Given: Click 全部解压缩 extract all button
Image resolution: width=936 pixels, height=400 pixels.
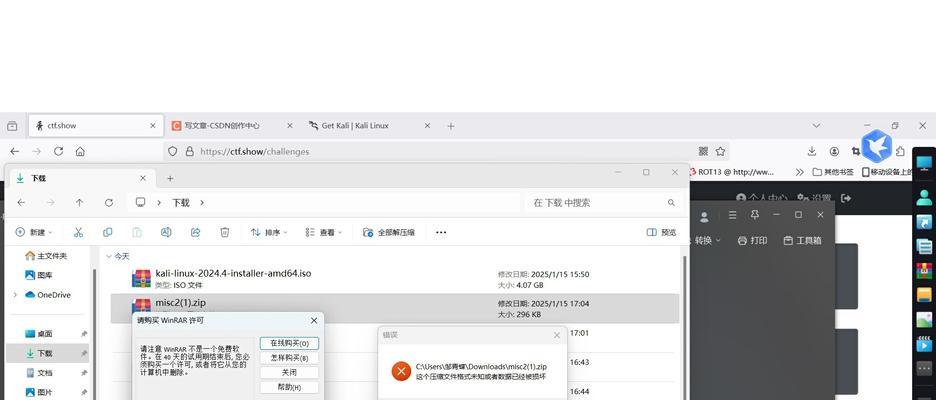Looking at the screenshot, I should [x=389, y=232].
